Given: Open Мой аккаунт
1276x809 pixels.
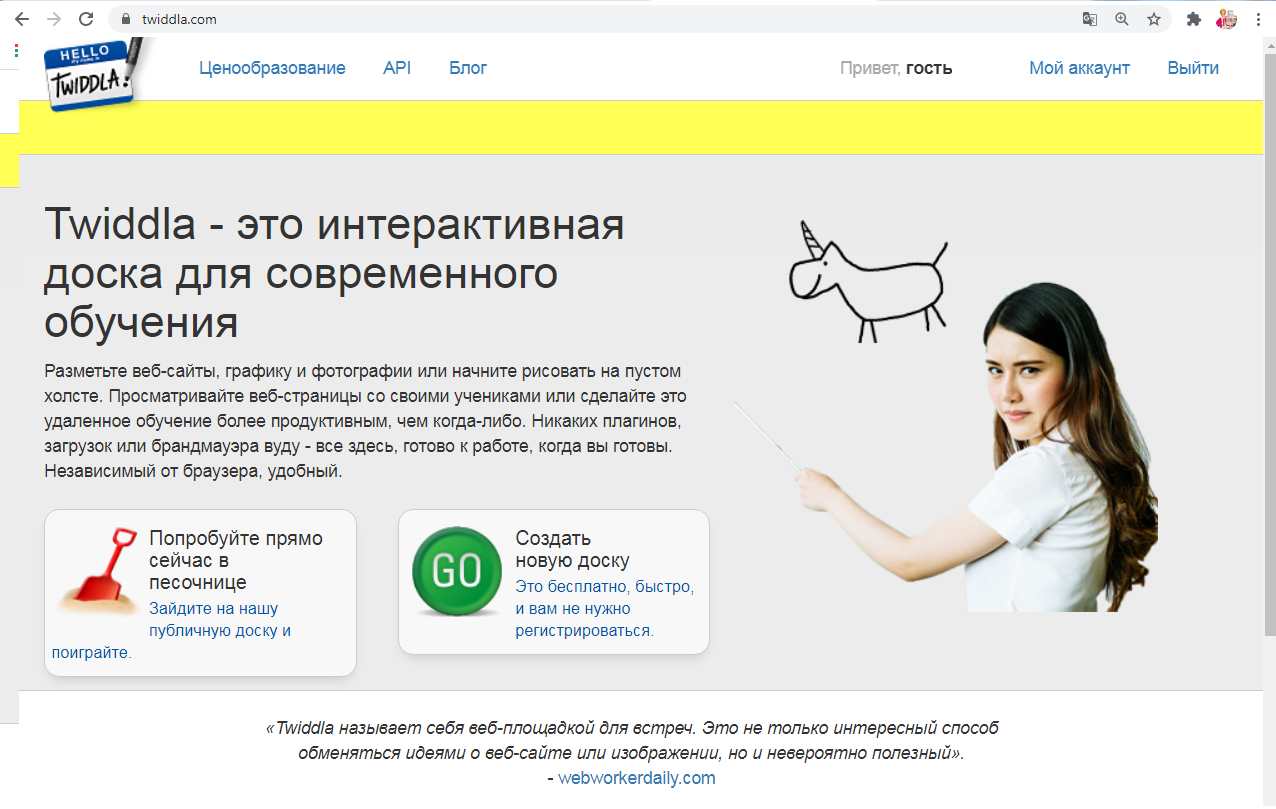Looking at the screenshot, I should [1079, 68].
